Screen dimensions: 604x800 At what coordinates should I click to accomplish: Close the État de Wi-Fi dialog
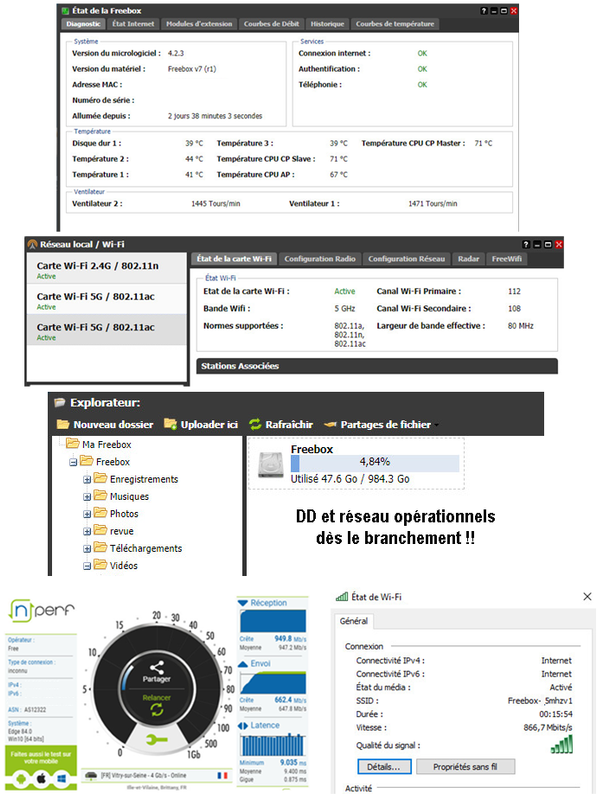click(x=588, y=596)
